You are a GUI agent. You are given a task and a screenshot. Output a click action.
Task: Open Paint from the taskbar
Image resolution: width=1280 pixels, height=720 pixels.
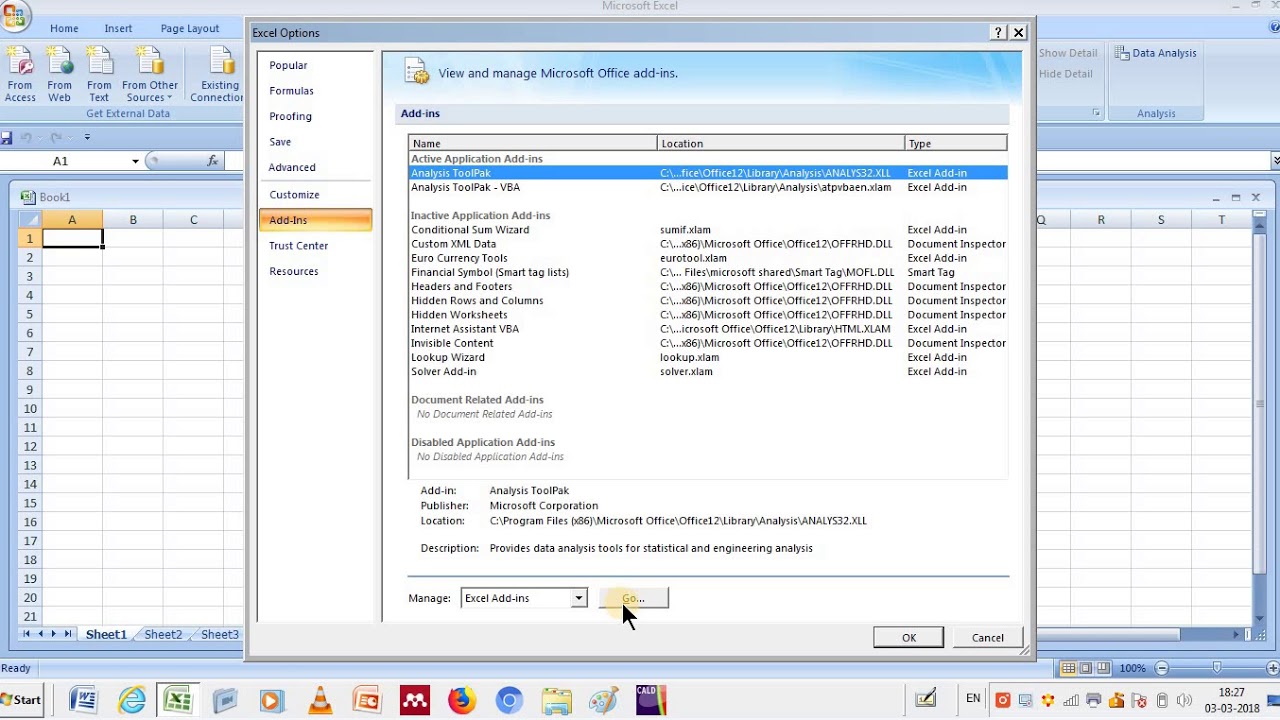click(x=603, y=700)
